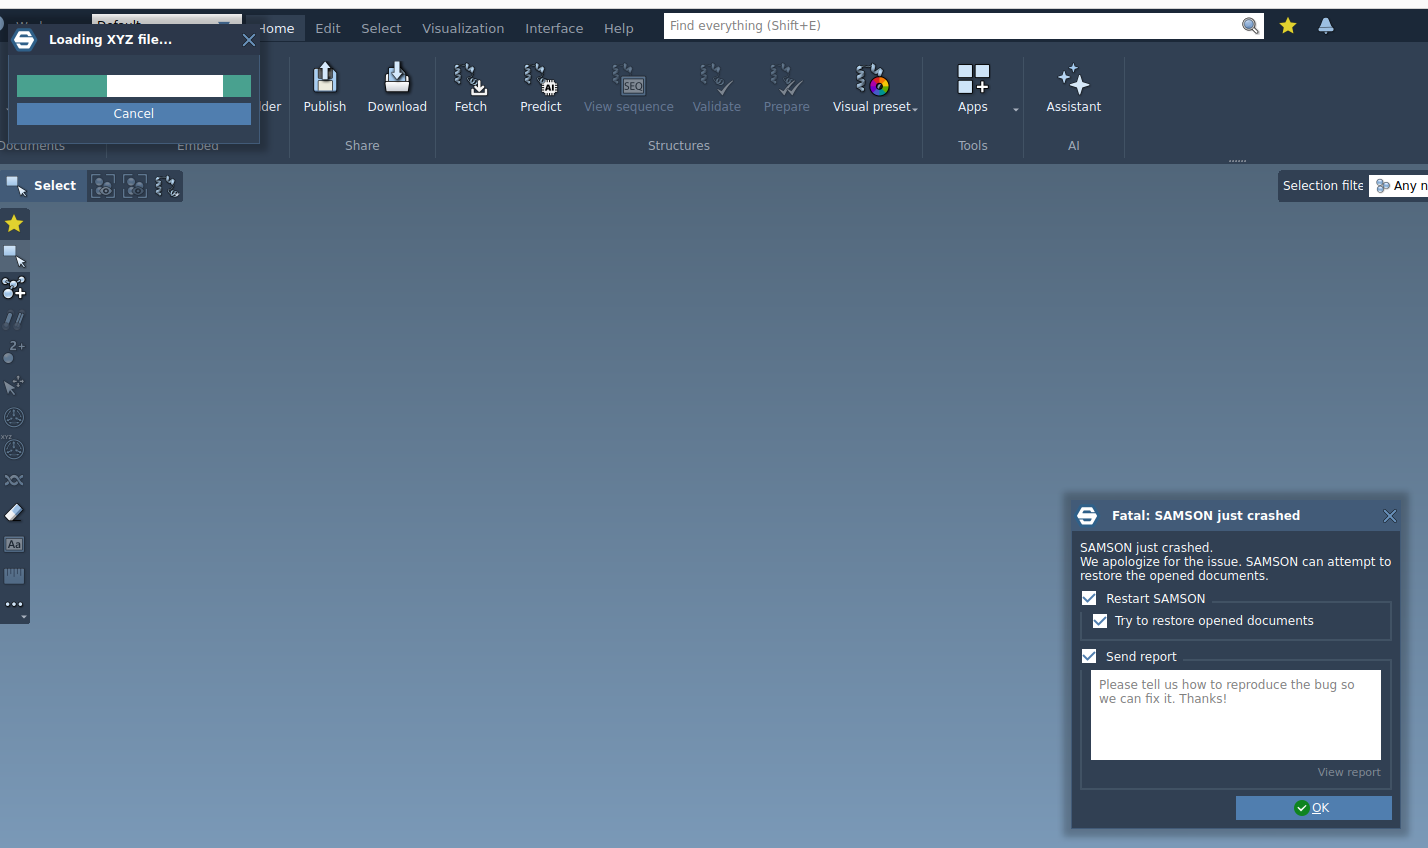Show more tools via the ellipsis icon
1428x848 pixels.
(x=14, y=604)
